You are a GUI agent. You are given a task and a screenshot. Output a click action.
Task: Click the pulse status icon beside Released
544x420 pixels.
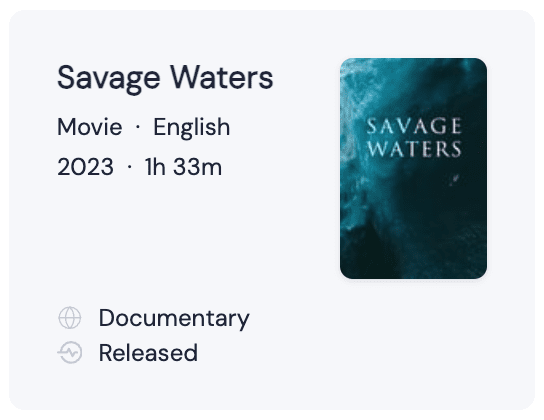[x=70, y=353]
